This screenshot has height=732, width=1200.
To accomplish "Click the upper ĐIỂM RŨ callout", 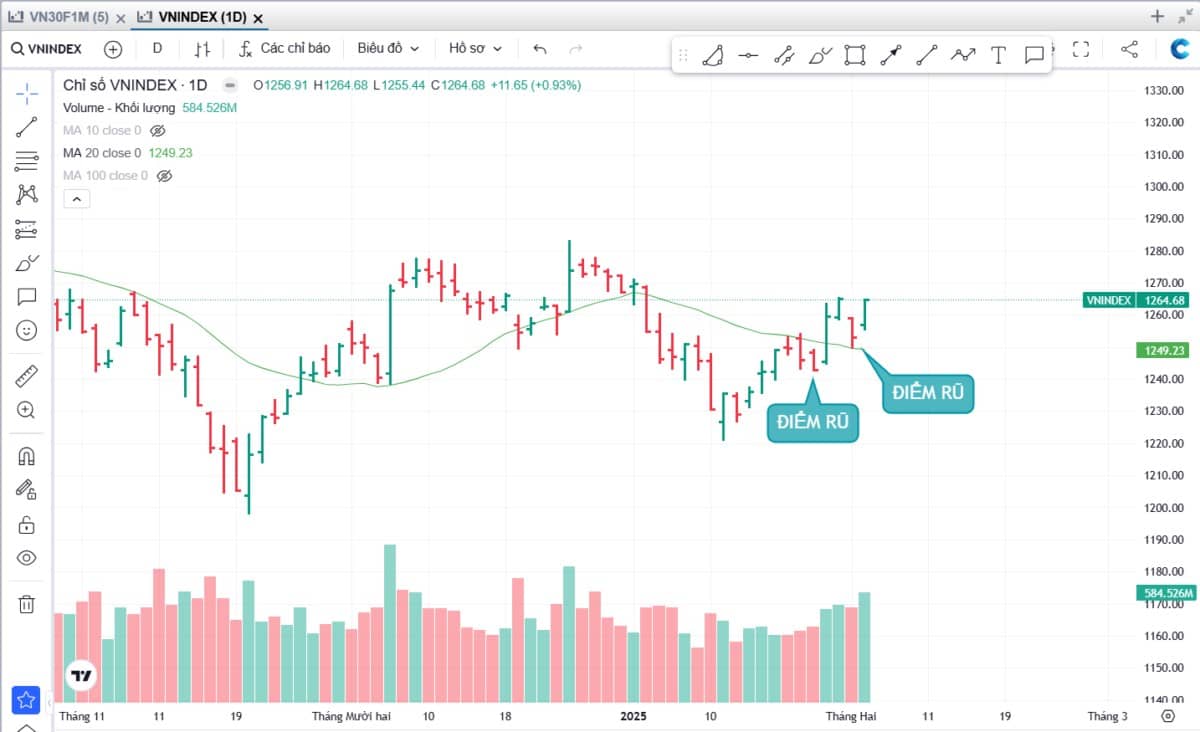I will pyautogui.click(x=927, y=393).
